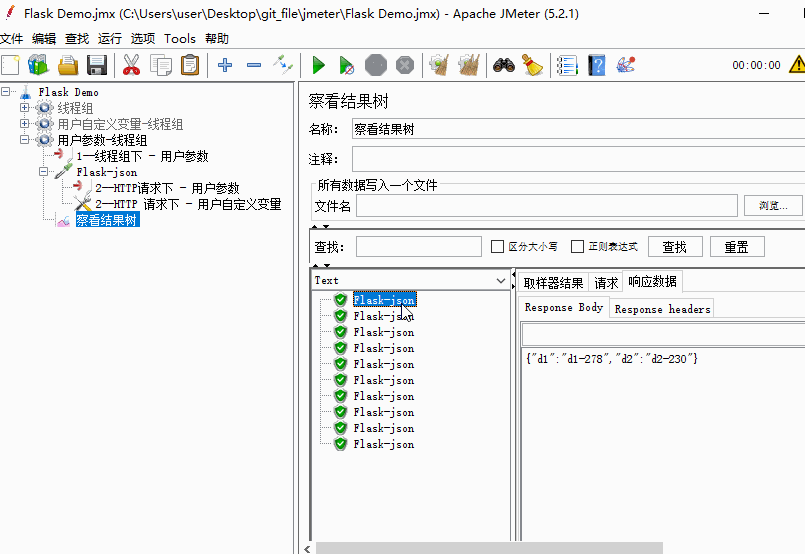Screen dimensions: 805x554
Task: Collapse the Flask Demo root node
Action: click(6, 92)
